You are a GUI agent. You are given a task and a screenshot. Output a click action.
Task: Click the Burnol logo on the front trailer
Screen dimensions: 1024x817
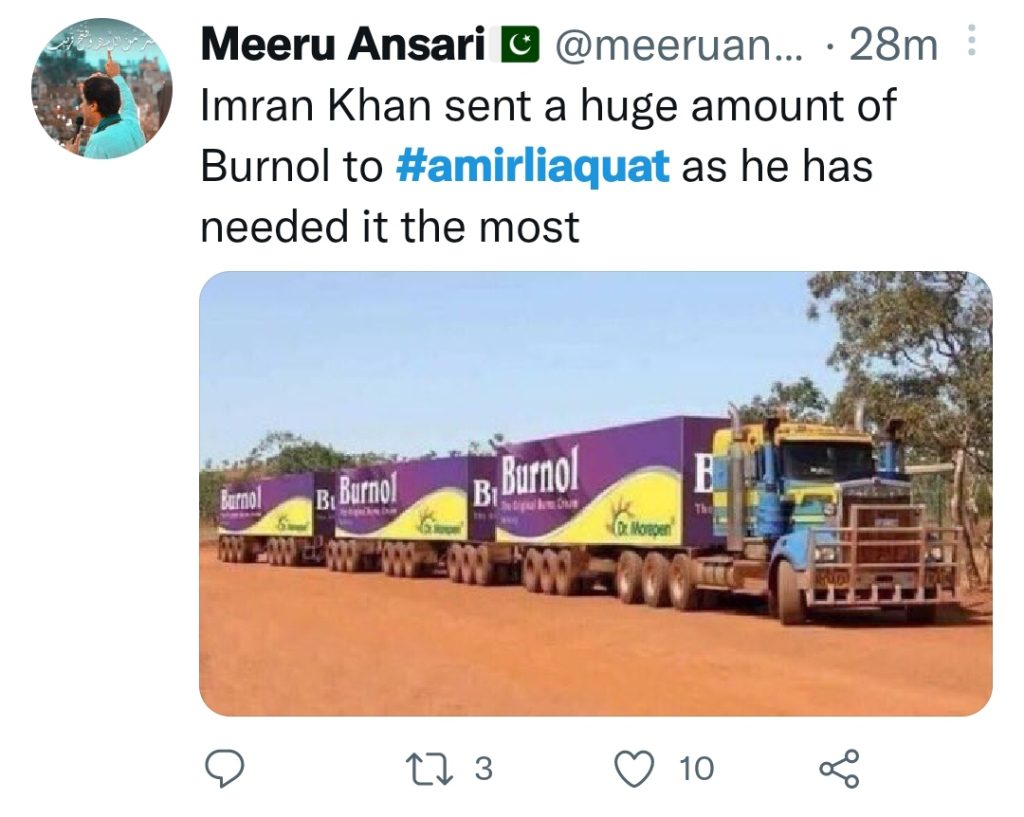(539, 472)
